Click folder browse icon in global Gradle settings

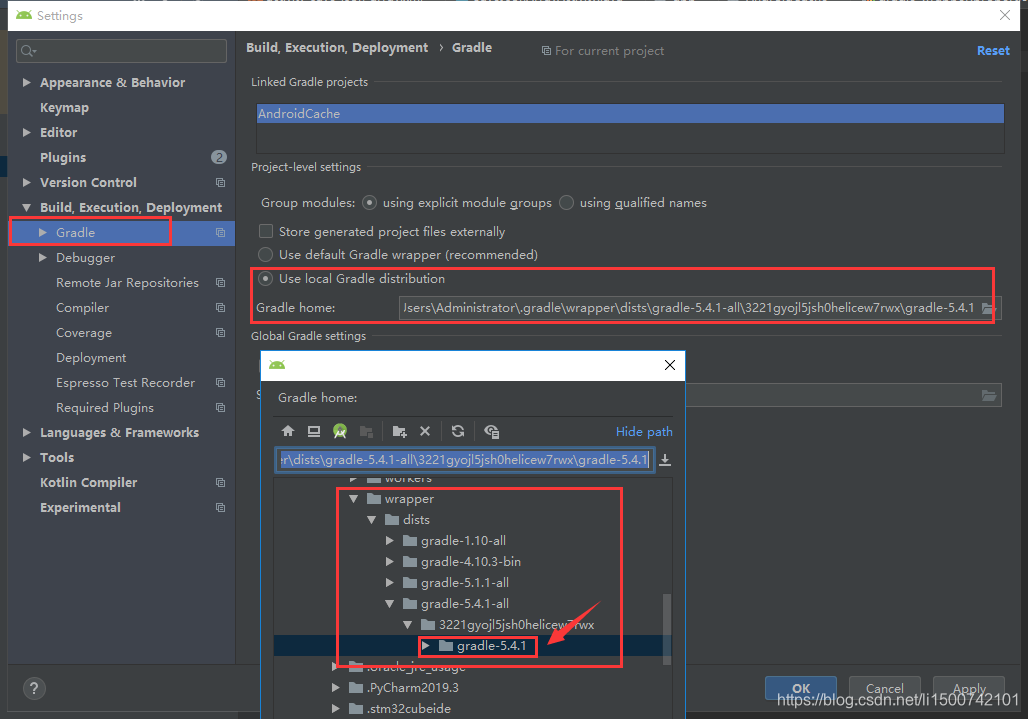[989, 395]
